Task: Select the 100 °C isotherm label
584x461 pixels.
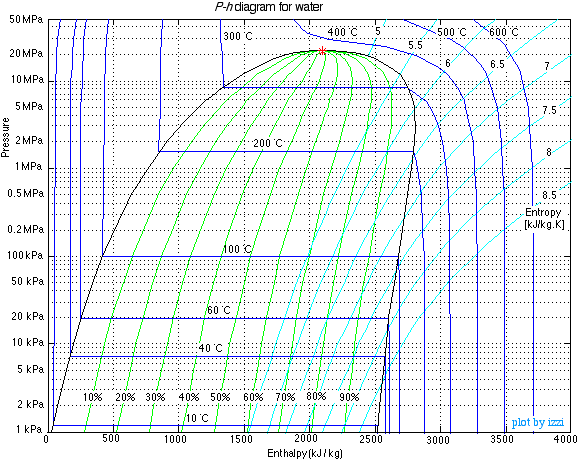Action: 237,249
